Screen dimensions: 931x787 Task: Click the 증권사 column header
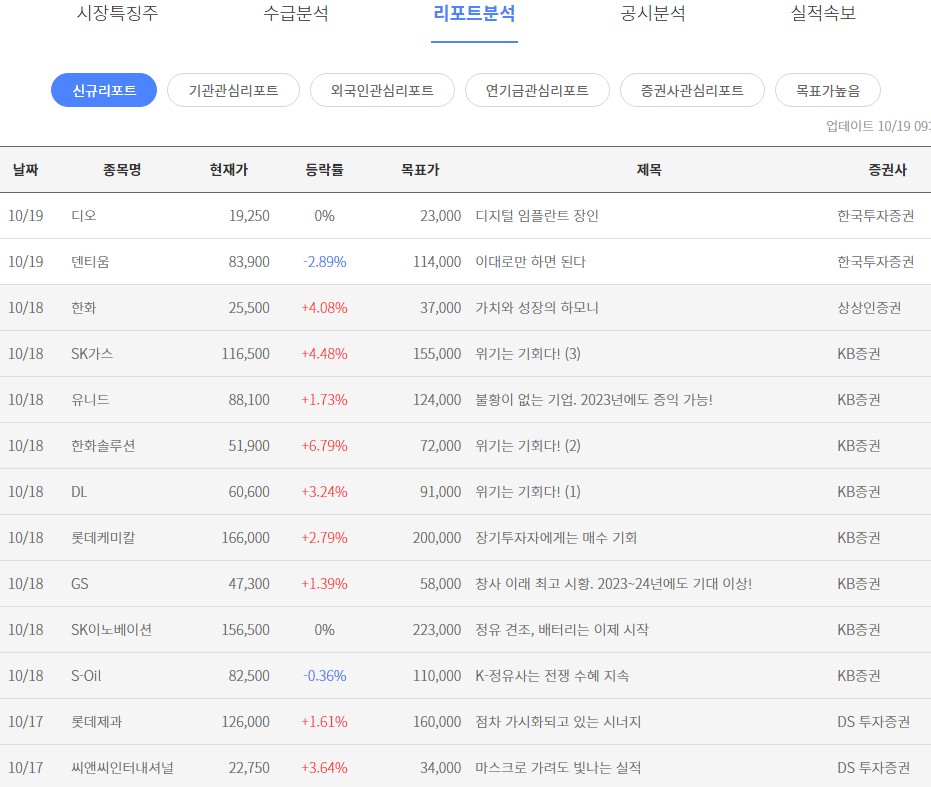[887, 170]
